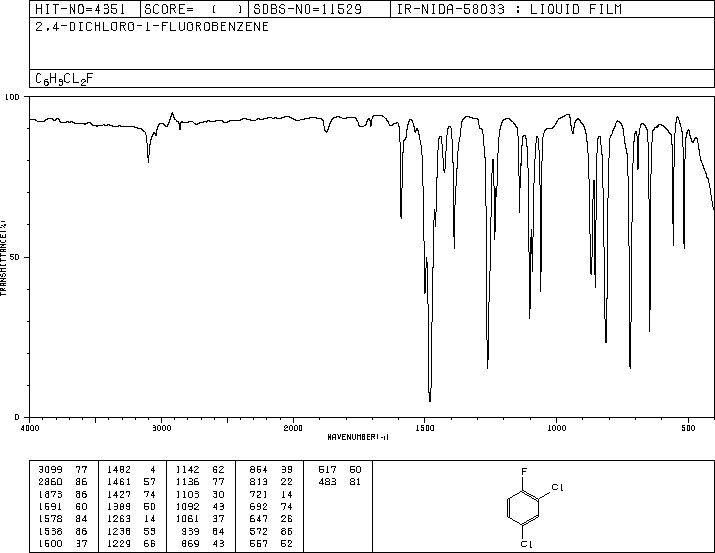Click the 1263 peak table entry
715x553 pixels.
coord(131,519)
